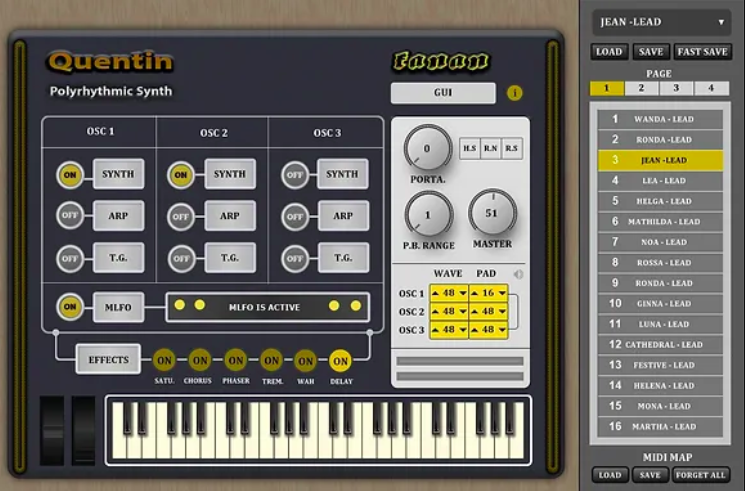Screen dimensions: 745x491
Task: Click the MASTER volume knob
Action: tap(492, 212)
